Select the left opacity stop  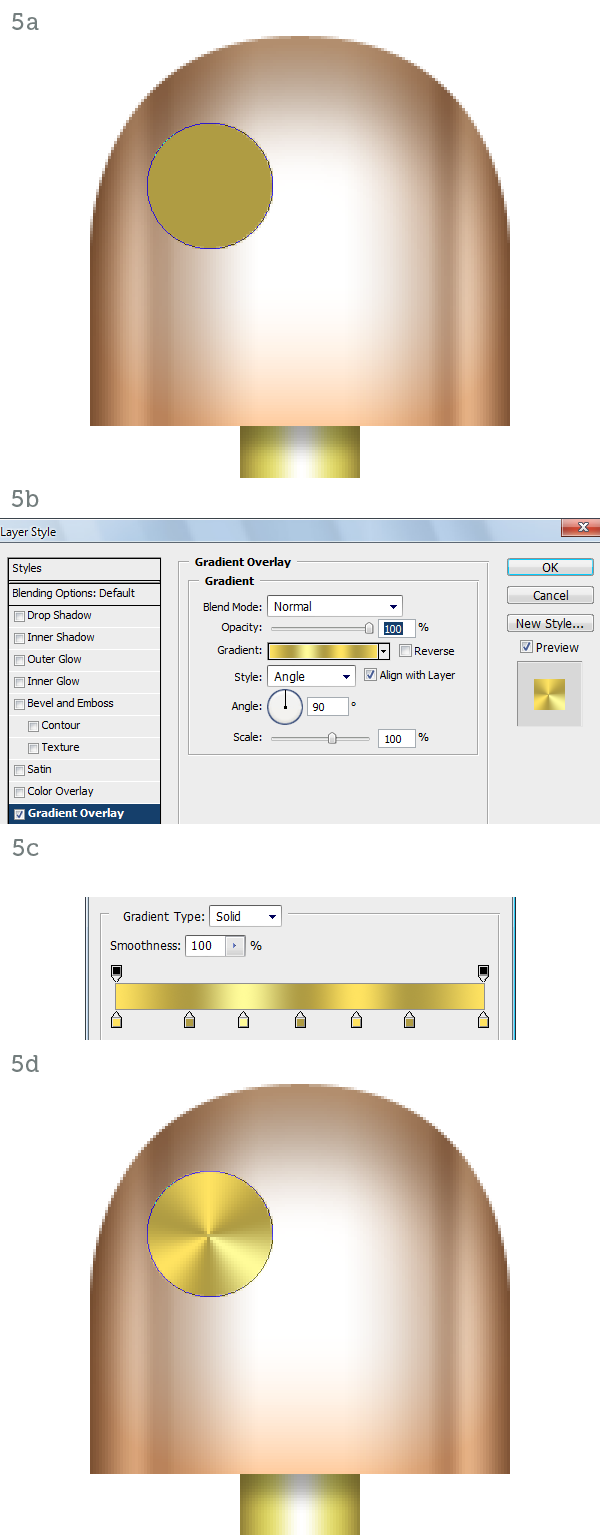coord(116,972)
